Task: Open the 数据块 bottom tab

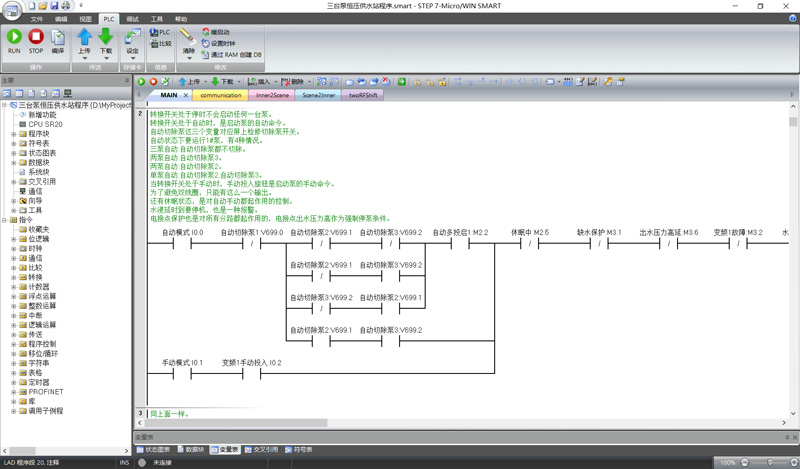Action: click(x=191, y=450)
